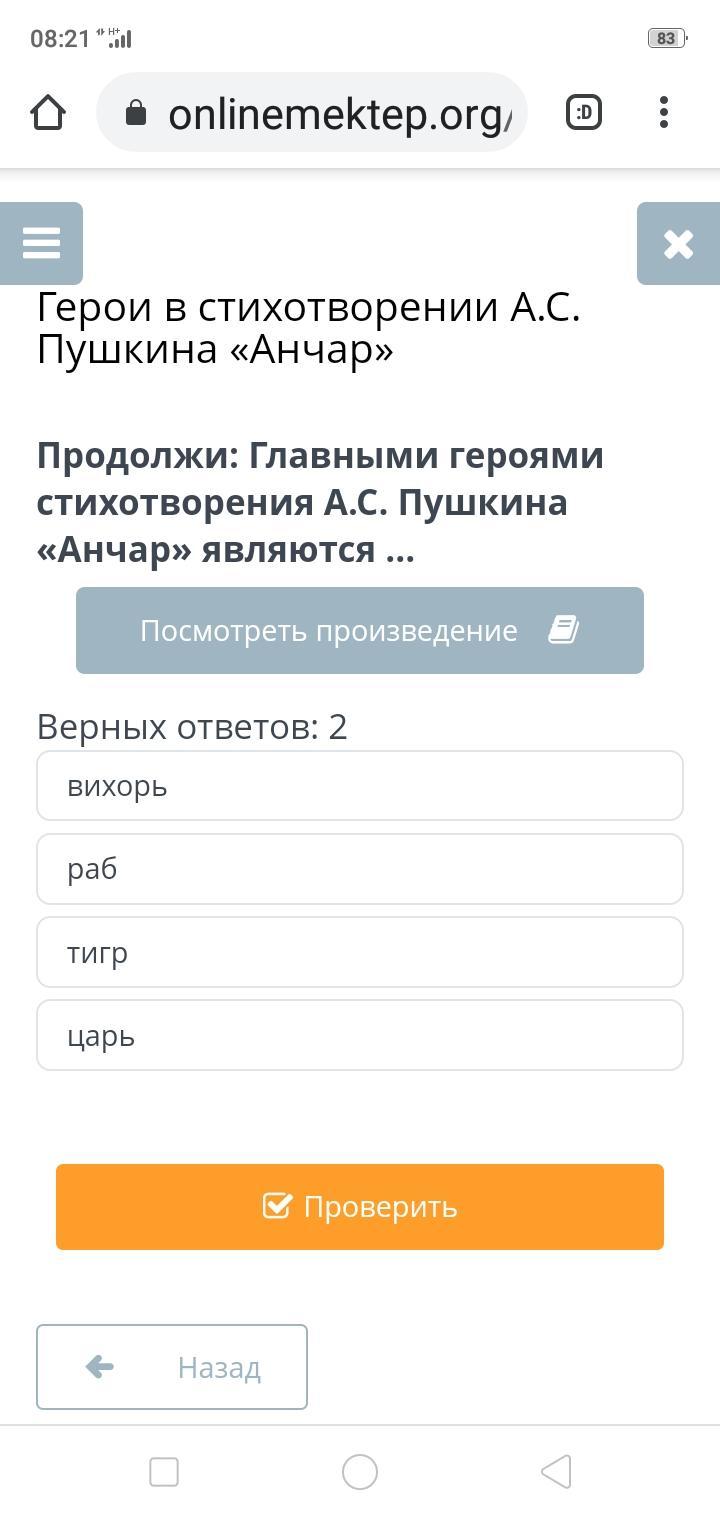
Task: Go back with the «Назад» button
Action: click(x=172, y=1367)
